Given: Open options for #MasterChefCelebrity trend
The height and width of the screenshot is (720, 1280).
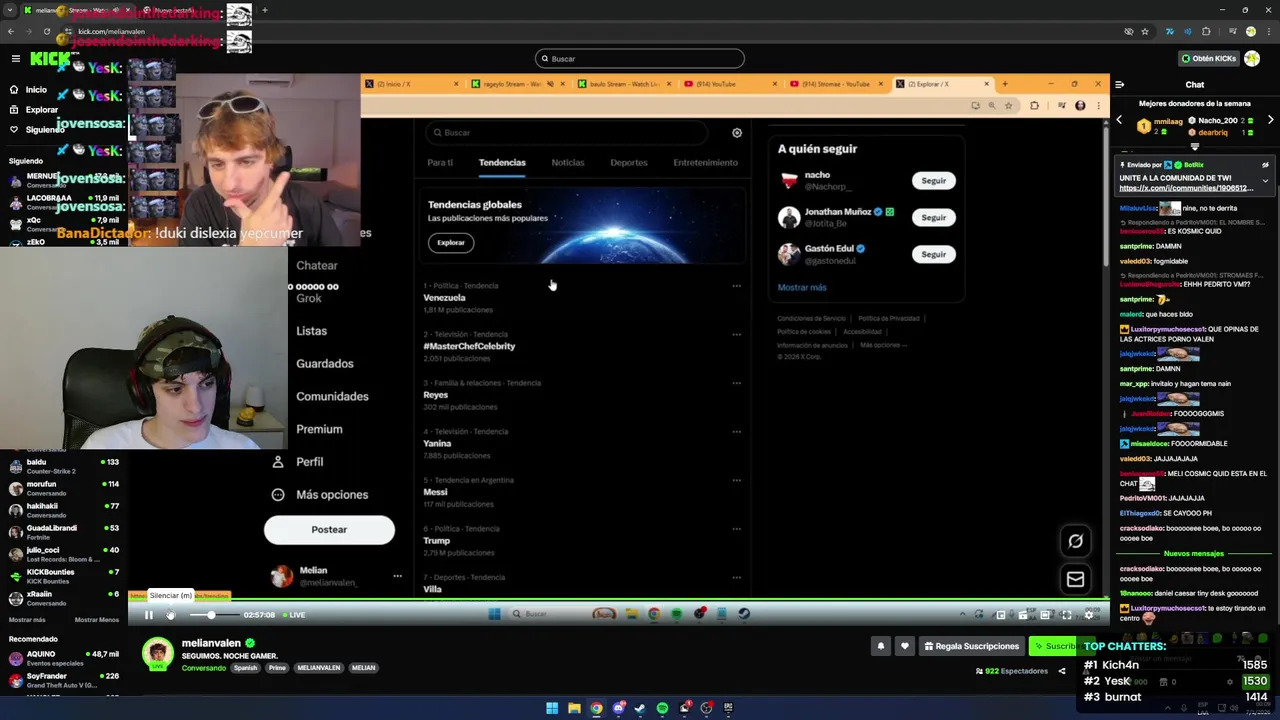Looking at the screenshot, I should coord(737,335).
